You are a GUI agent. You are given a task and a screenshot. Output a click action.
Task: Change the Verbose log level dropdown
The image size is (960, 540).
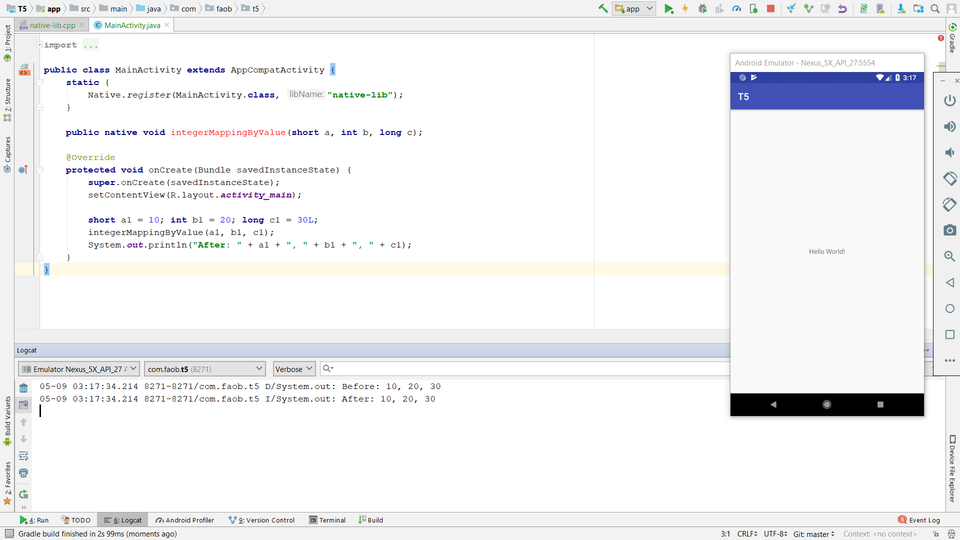coord(294,369)
